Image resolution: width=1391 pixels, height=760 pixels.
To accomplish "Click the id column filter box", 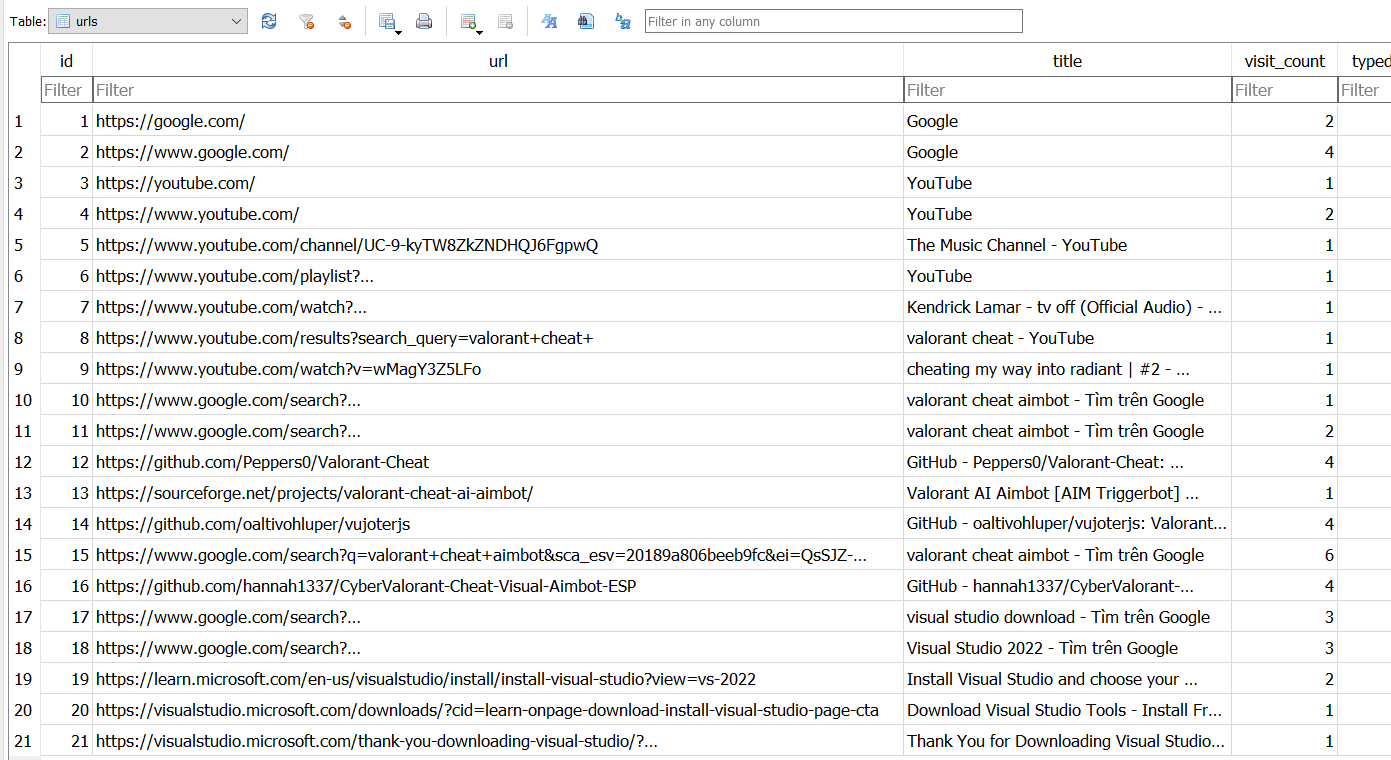I will (x=66, y=90).
